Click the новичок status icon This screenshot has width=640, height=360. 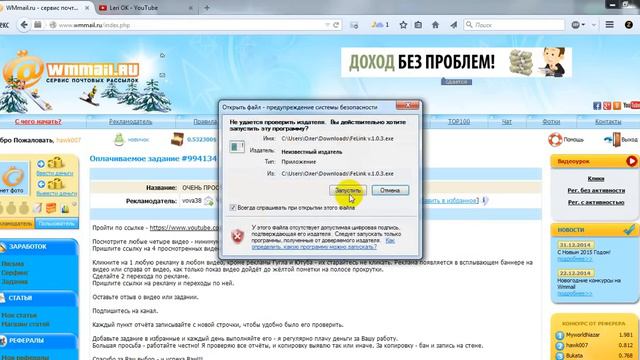[119, 139]
